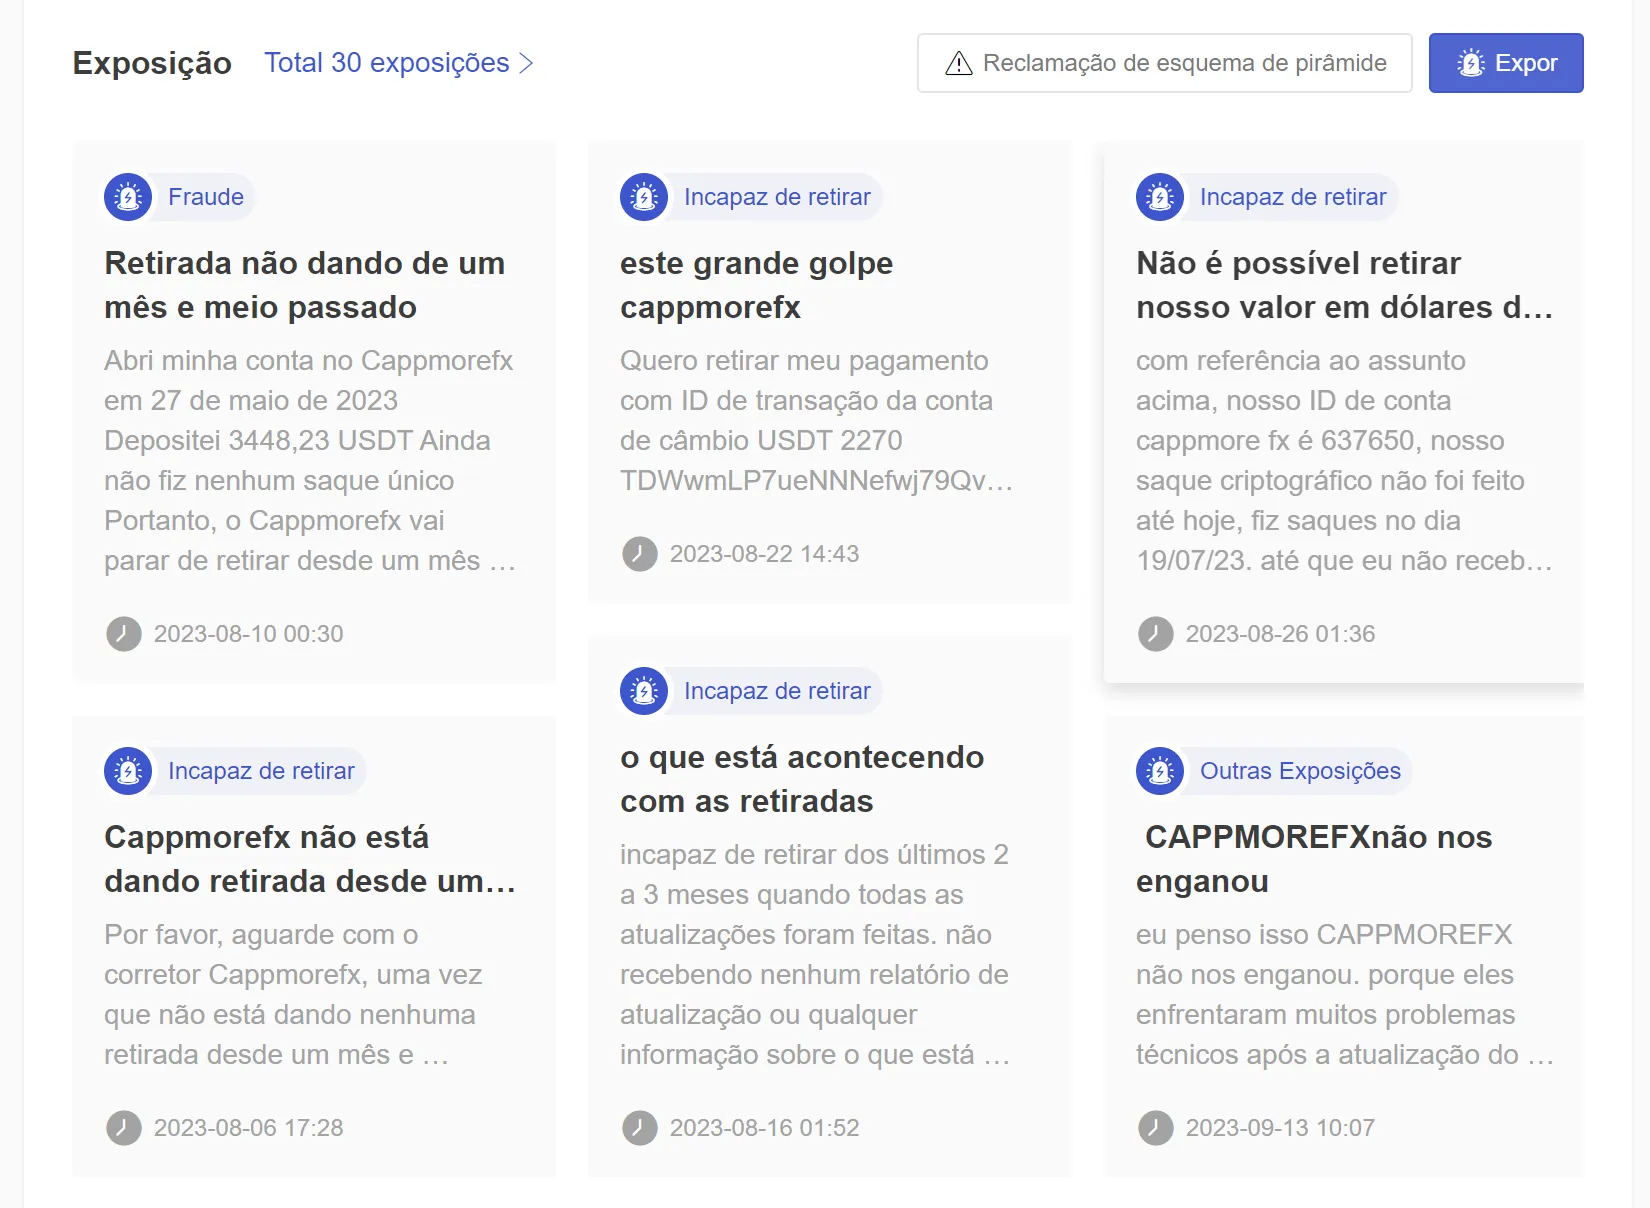This screenshot has height=1208, width=1650.
Task: Click the alarm icon on the 'Cappmorefx não está' card
Action: point(128,771)
